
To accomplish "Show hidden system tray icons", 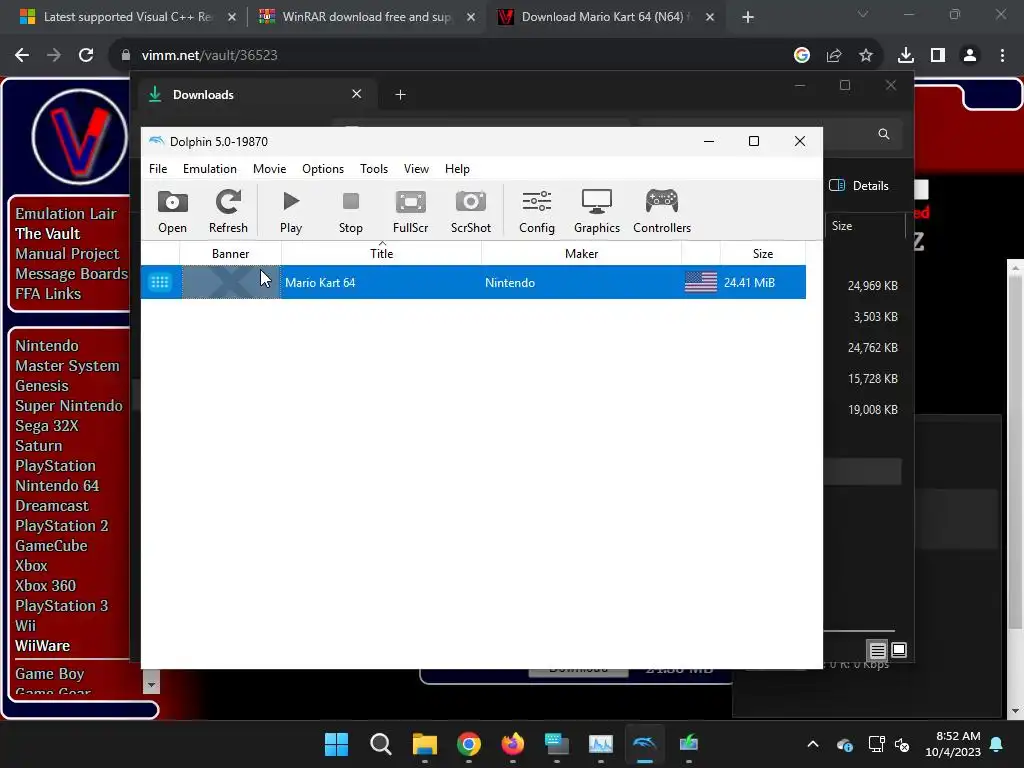I will (x=813, y=744).
